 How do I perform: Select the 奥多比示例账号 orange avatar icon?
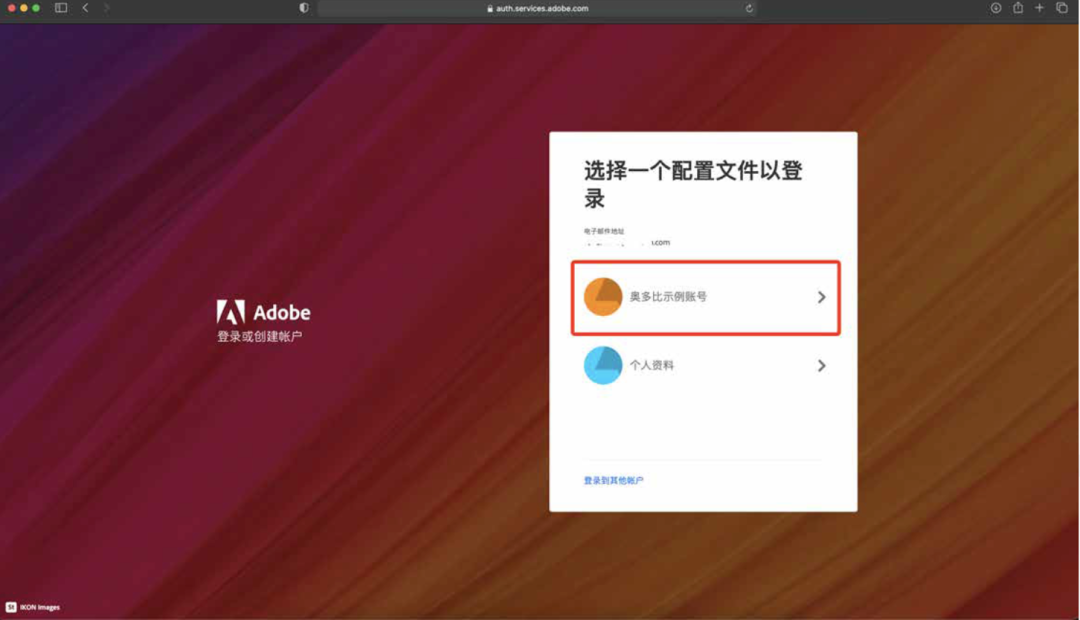(604, 296)
